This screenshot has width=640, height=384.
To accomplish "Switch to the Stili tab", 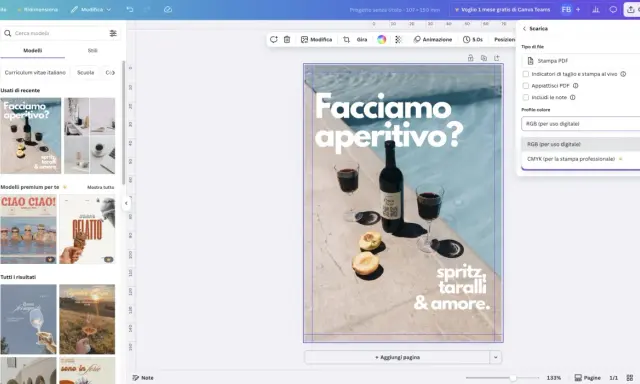I will (x=93, y=51).
